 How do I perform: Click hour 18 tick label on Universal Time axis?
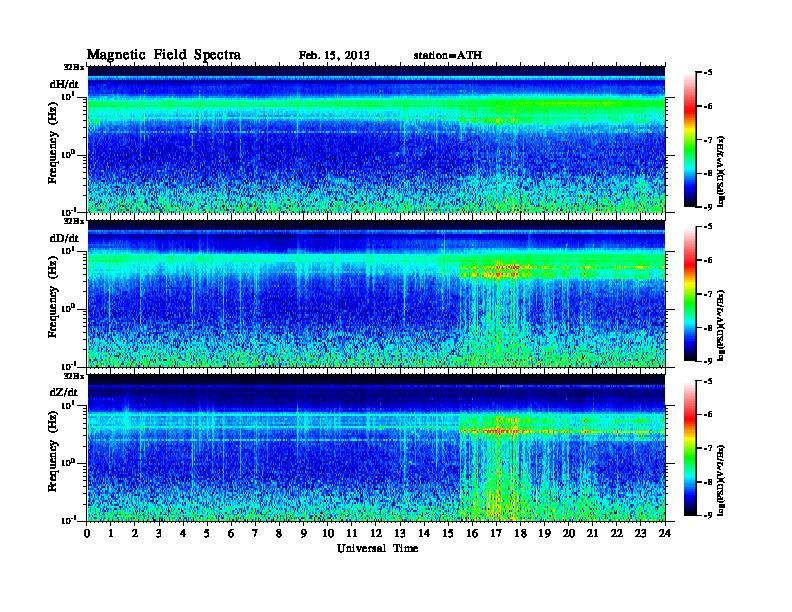click(521, 533)
